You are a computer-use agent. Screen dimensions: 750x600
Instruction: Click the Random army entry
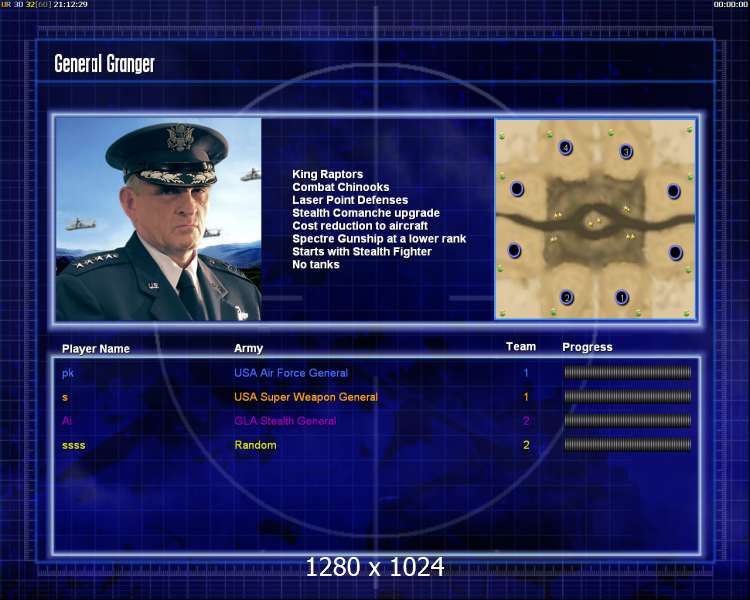[x=255, y=445]
